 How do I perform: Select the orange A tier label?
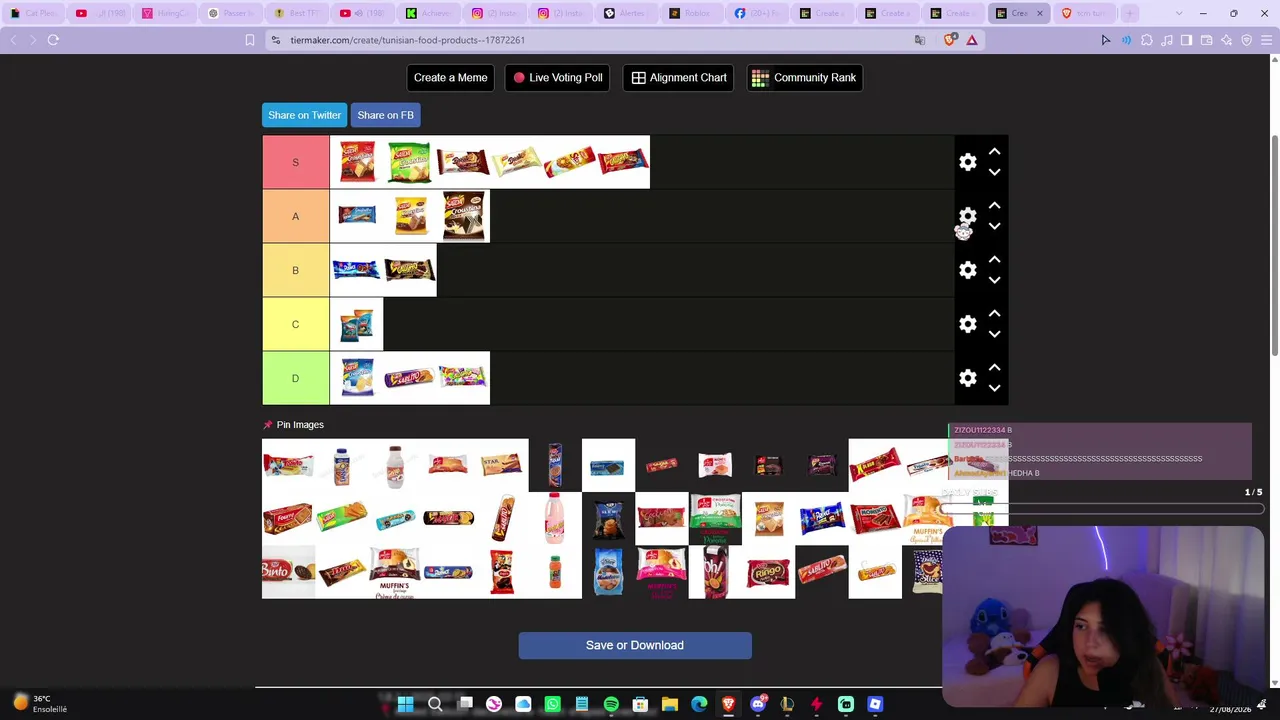pos(295,216)
